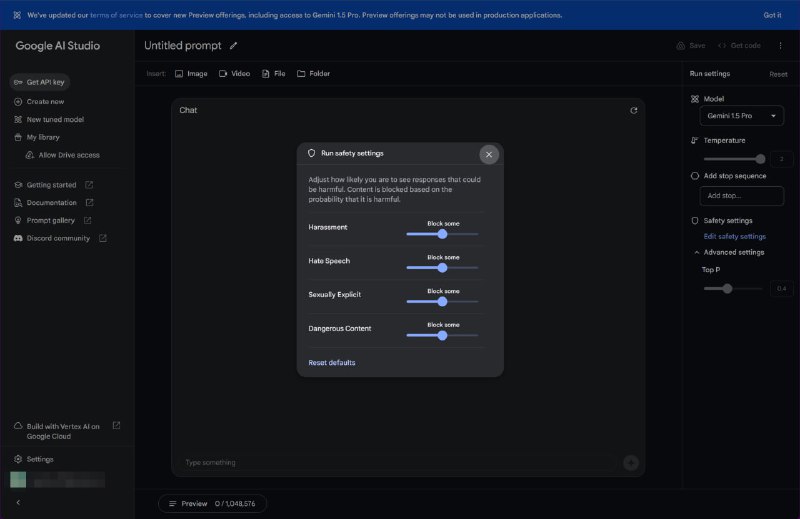Click the Safety settings shield icon

coord(695,221)
